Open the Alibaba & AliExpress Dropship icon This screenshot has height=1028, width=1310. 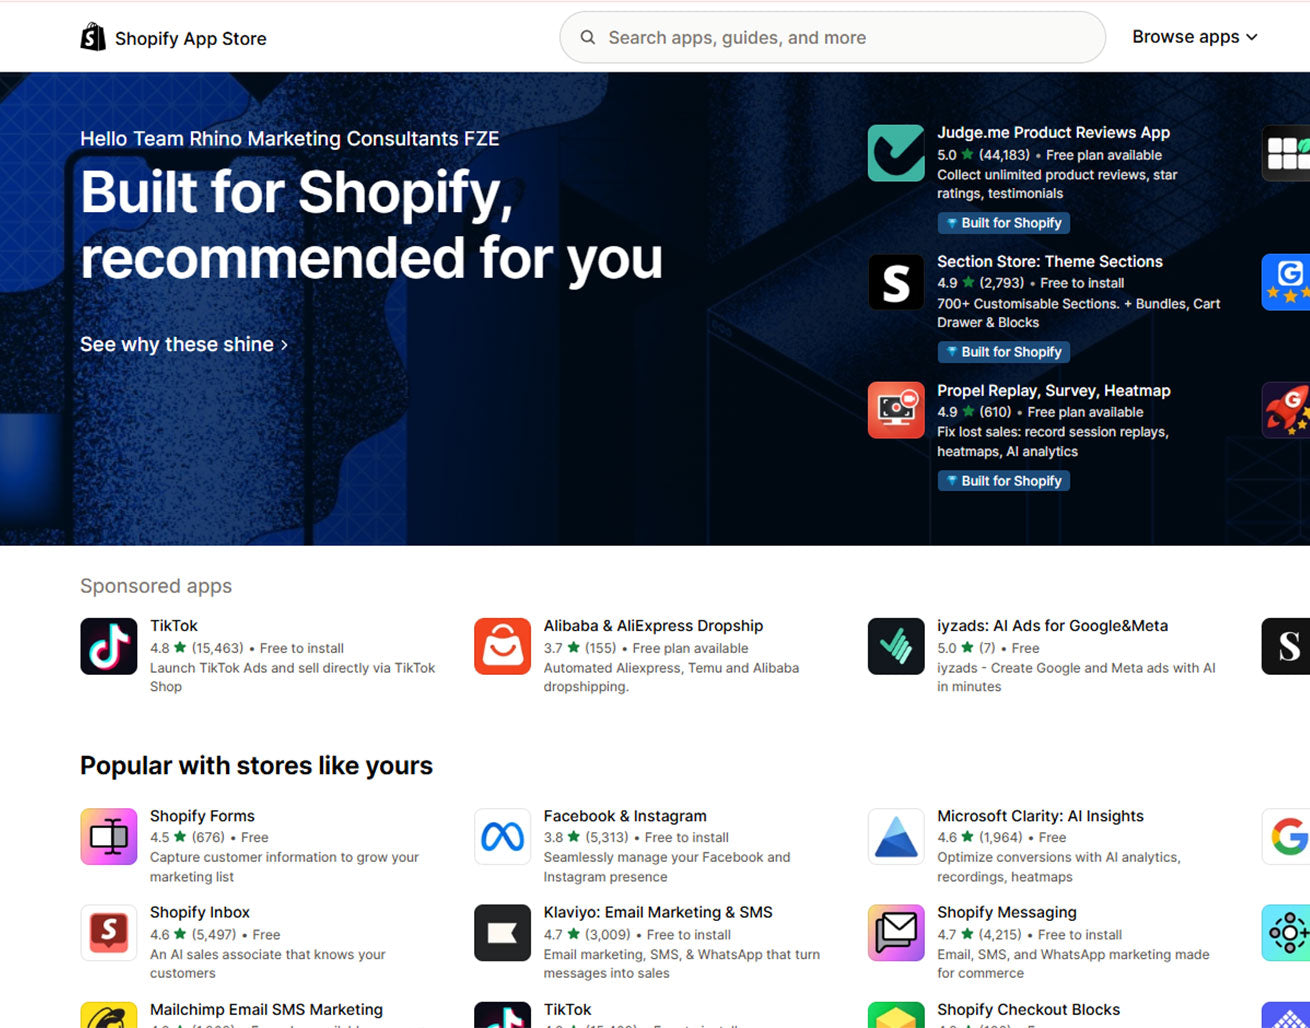502,646
